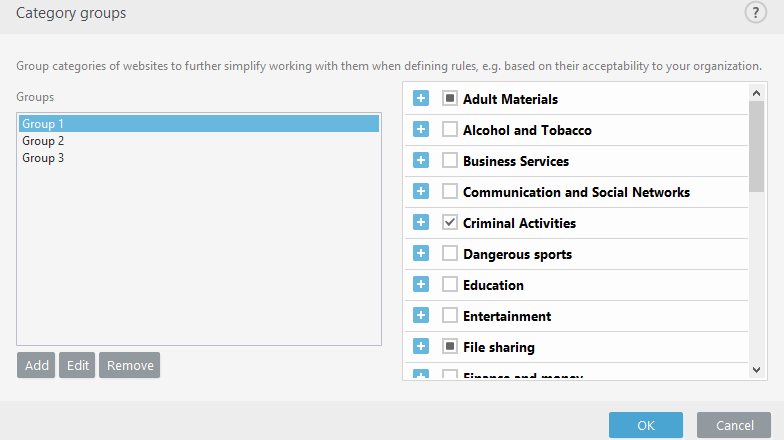Expand the Business Services category

(421, 160)
